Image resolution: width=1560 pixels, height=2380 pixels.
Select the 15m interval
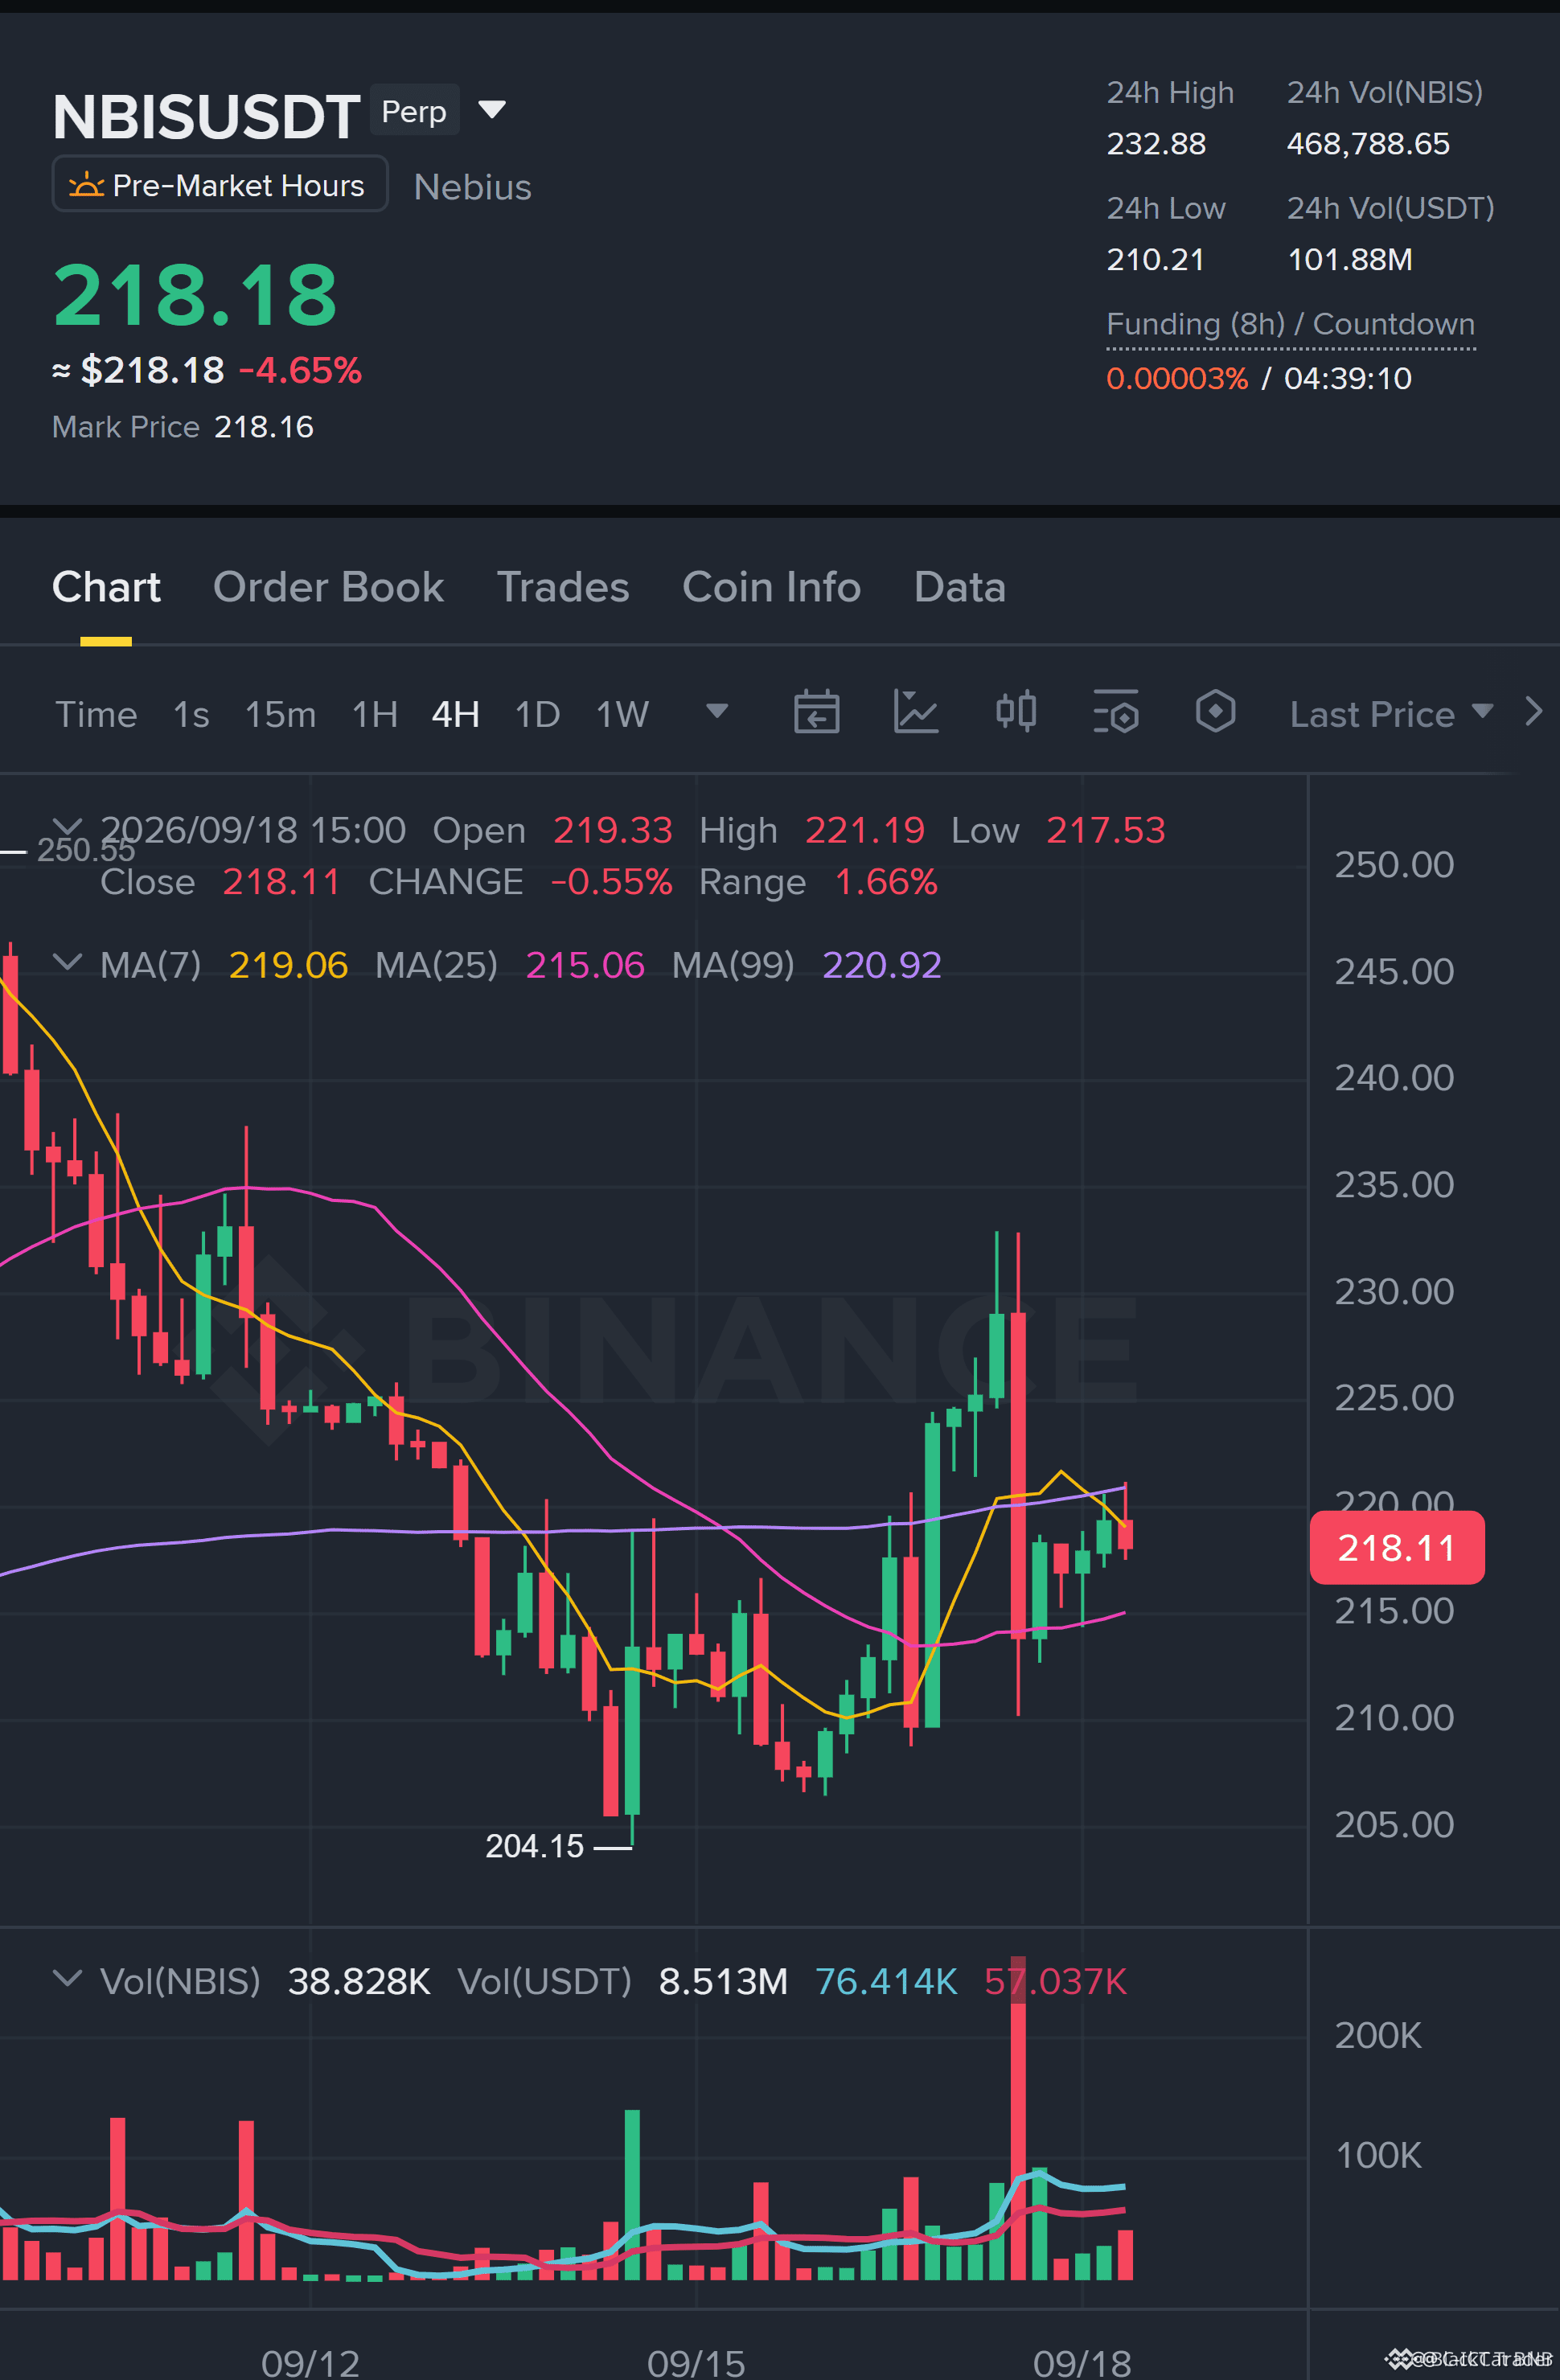(280, 714)
